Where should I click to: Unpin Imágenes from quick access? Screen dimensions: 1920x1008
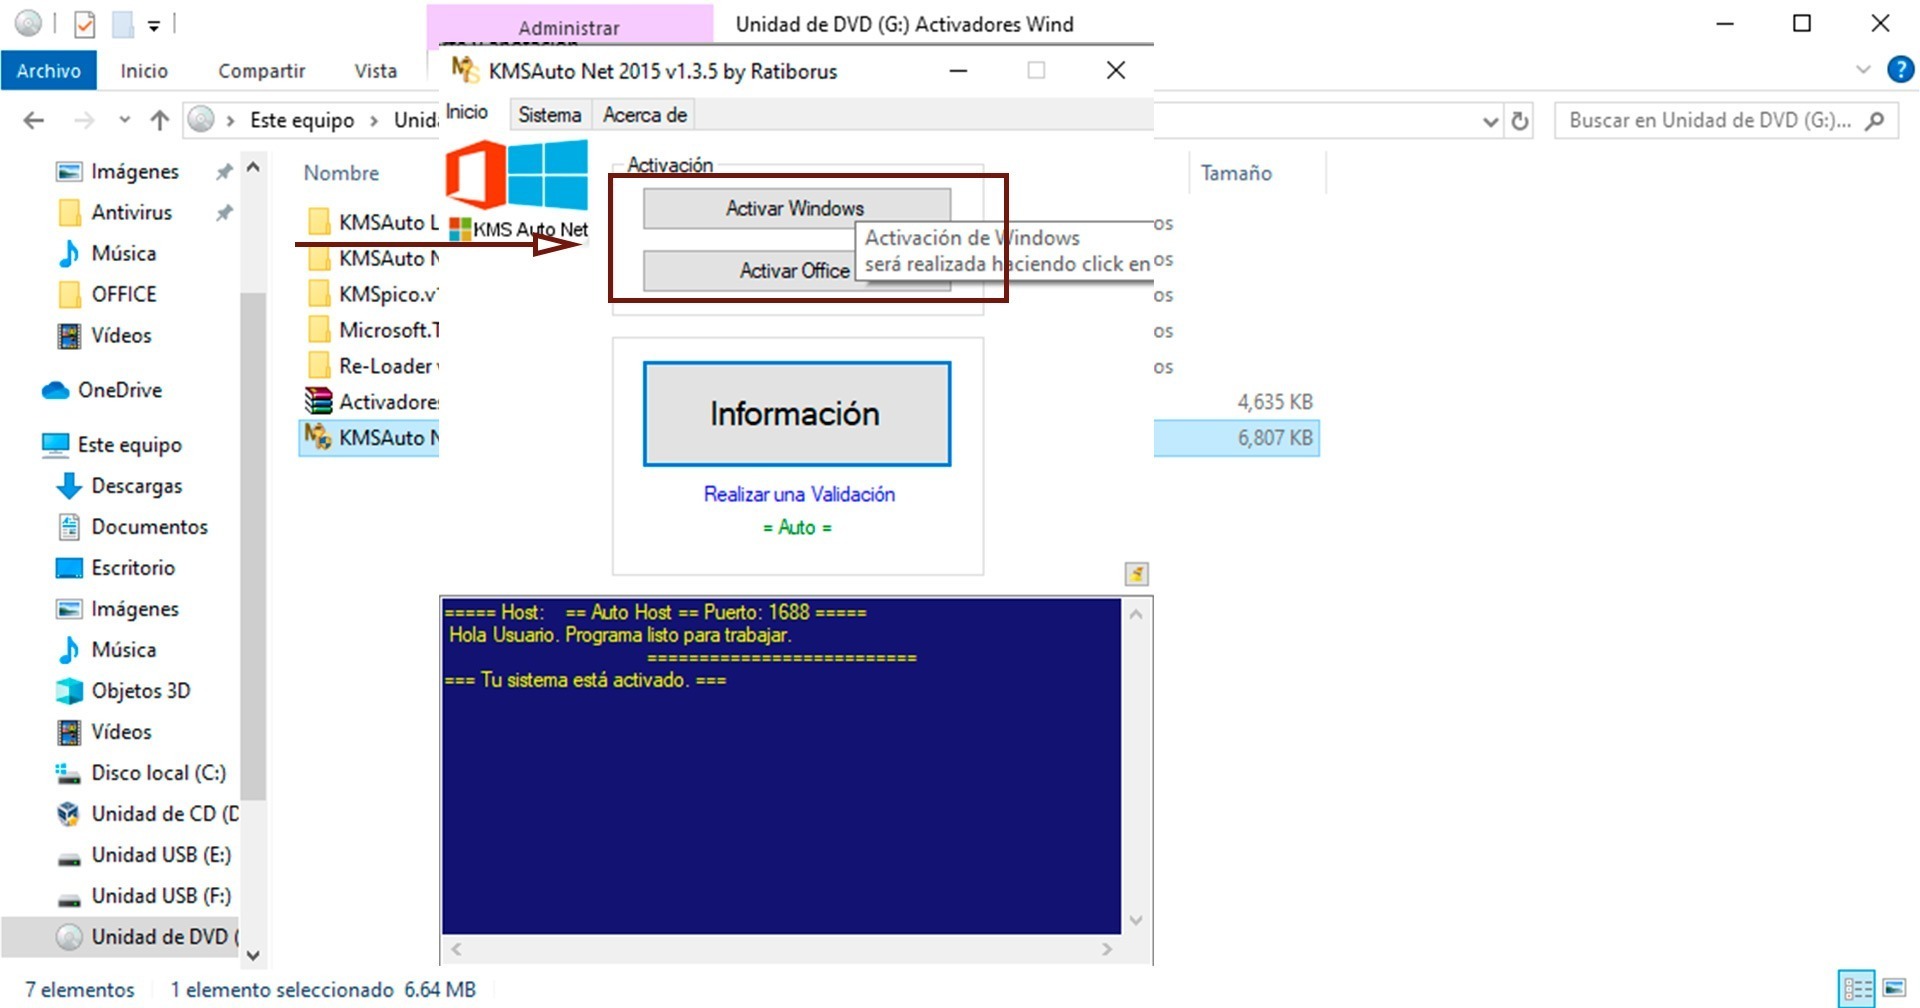[224, 172]
